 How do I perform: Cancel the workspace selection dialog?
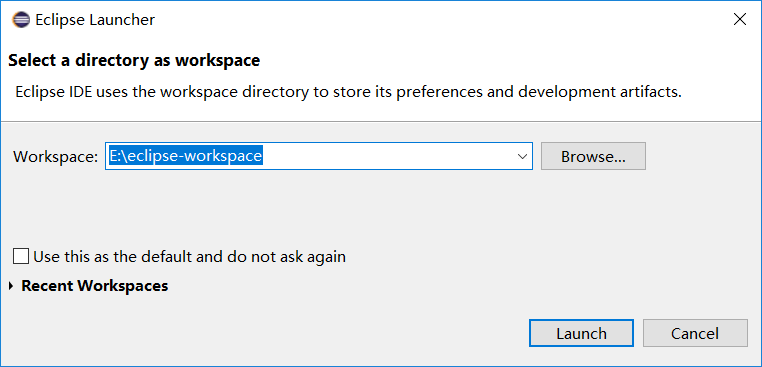(695, 333)
